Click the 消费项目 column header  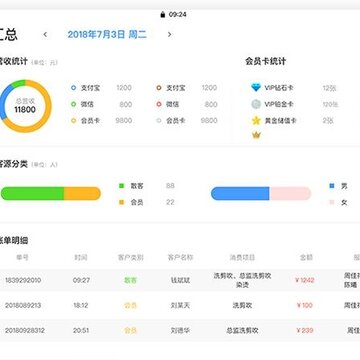(242, 257)
